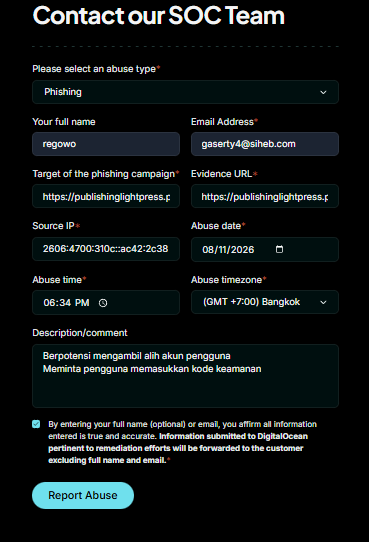Click the 'Information submitted to DigitalOcean' bold text

point(233,436)
